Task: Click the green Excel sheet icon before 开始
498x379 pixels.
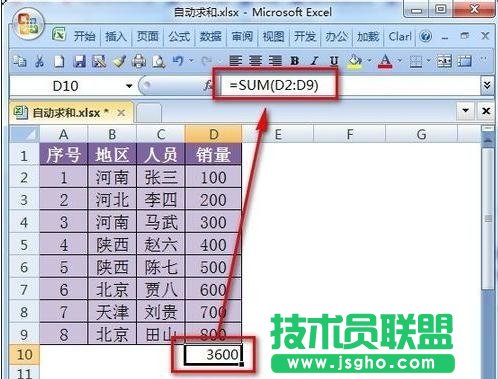Action: coord(59,34)
